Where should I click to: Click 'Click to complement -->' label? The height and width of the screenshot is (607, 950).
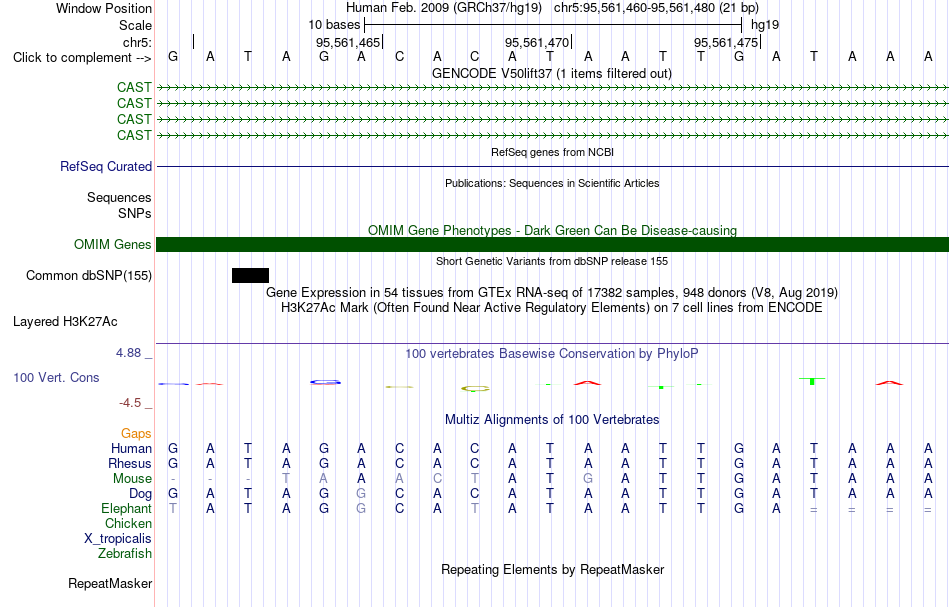82,58
